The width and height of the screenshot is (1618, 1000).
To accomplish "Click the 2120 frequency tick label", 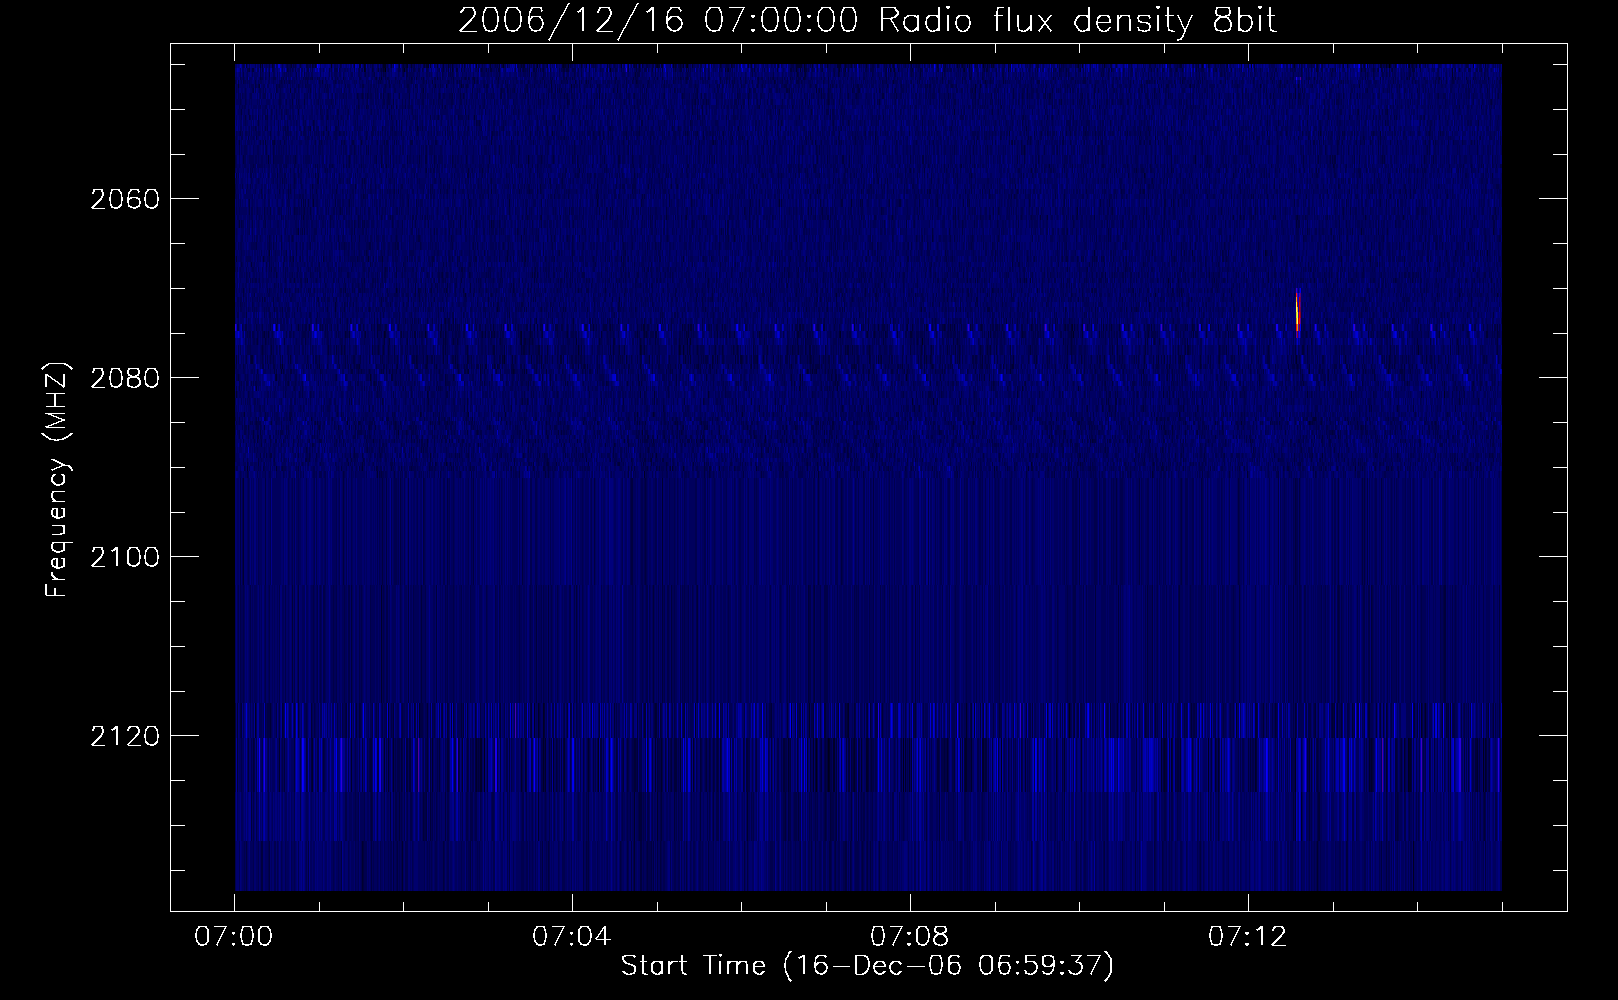I will click(x=124, y=736).
